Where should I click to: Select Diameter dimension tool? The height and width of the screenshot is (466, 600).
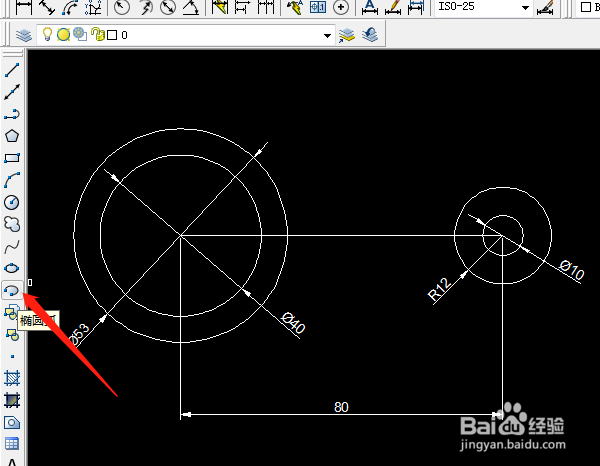(x=168, y=7)
